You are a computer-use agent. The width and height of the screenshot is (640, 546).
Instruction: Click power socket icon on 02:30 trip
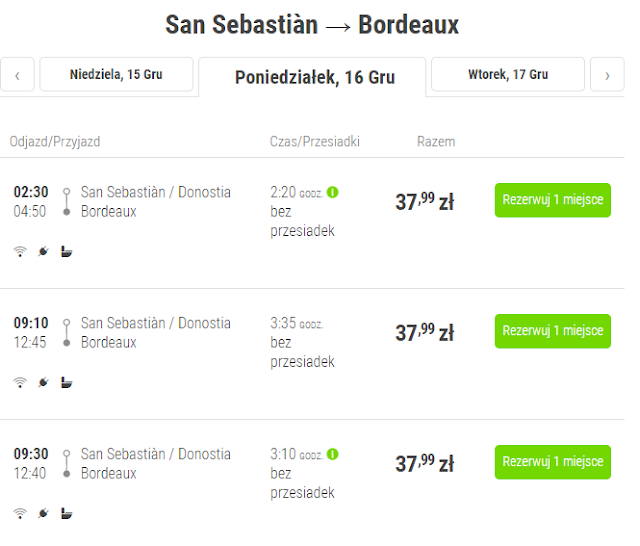43,251
